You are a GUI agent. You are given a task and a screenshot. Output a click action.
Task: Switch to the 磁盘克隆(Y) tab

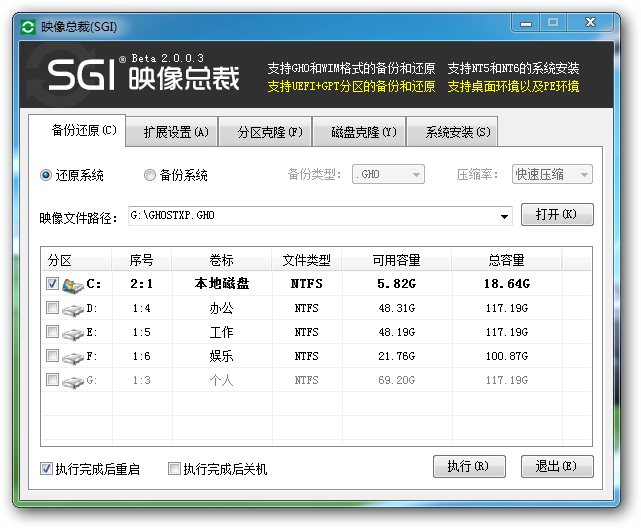click(359, 132)
